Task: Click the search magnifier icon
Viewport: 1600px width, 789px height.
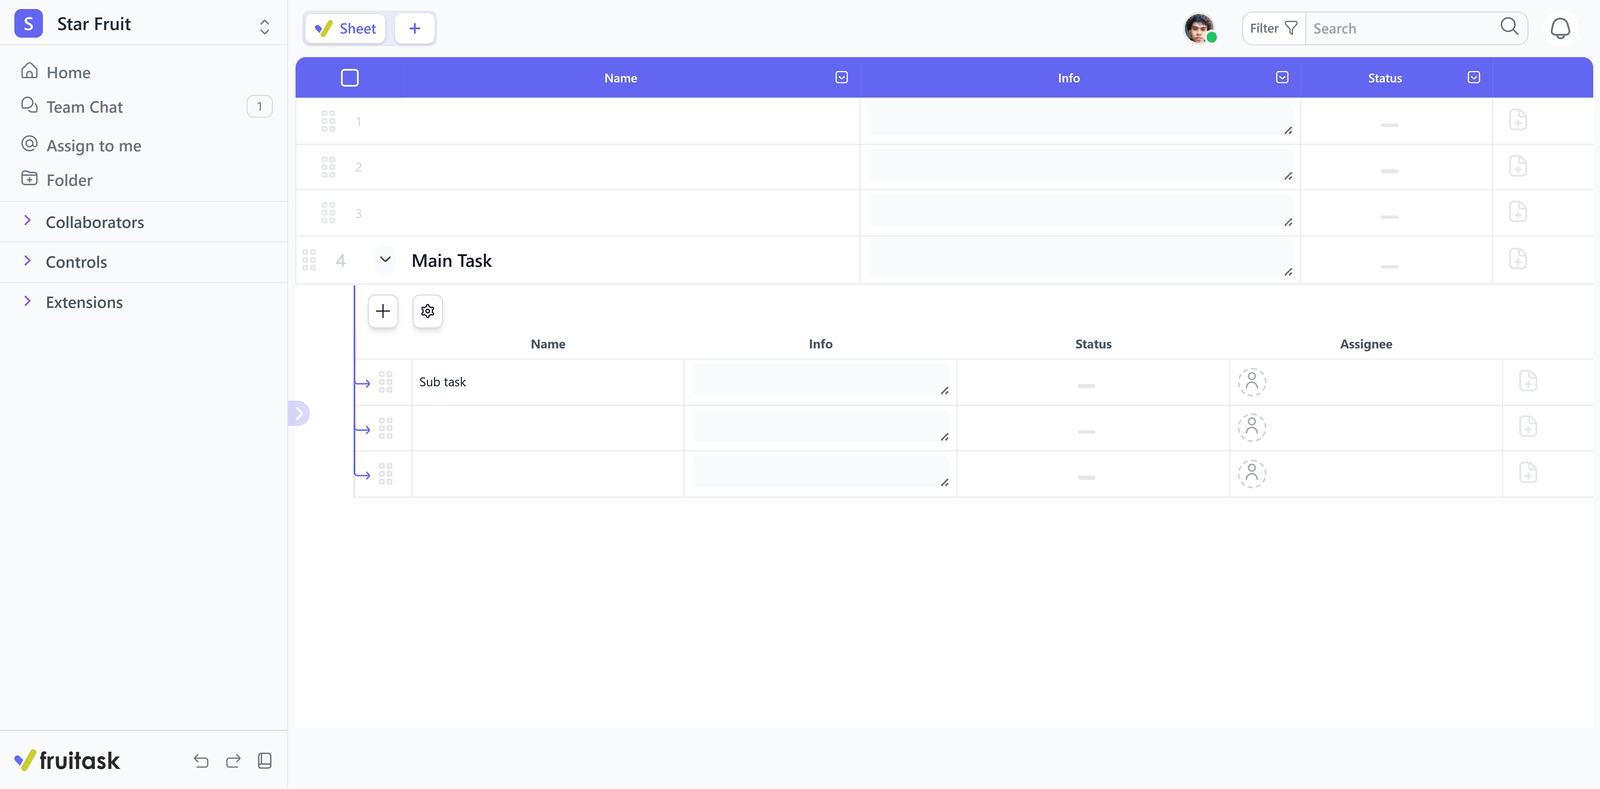Action: pyautogui.click(x=1509, y=27)
